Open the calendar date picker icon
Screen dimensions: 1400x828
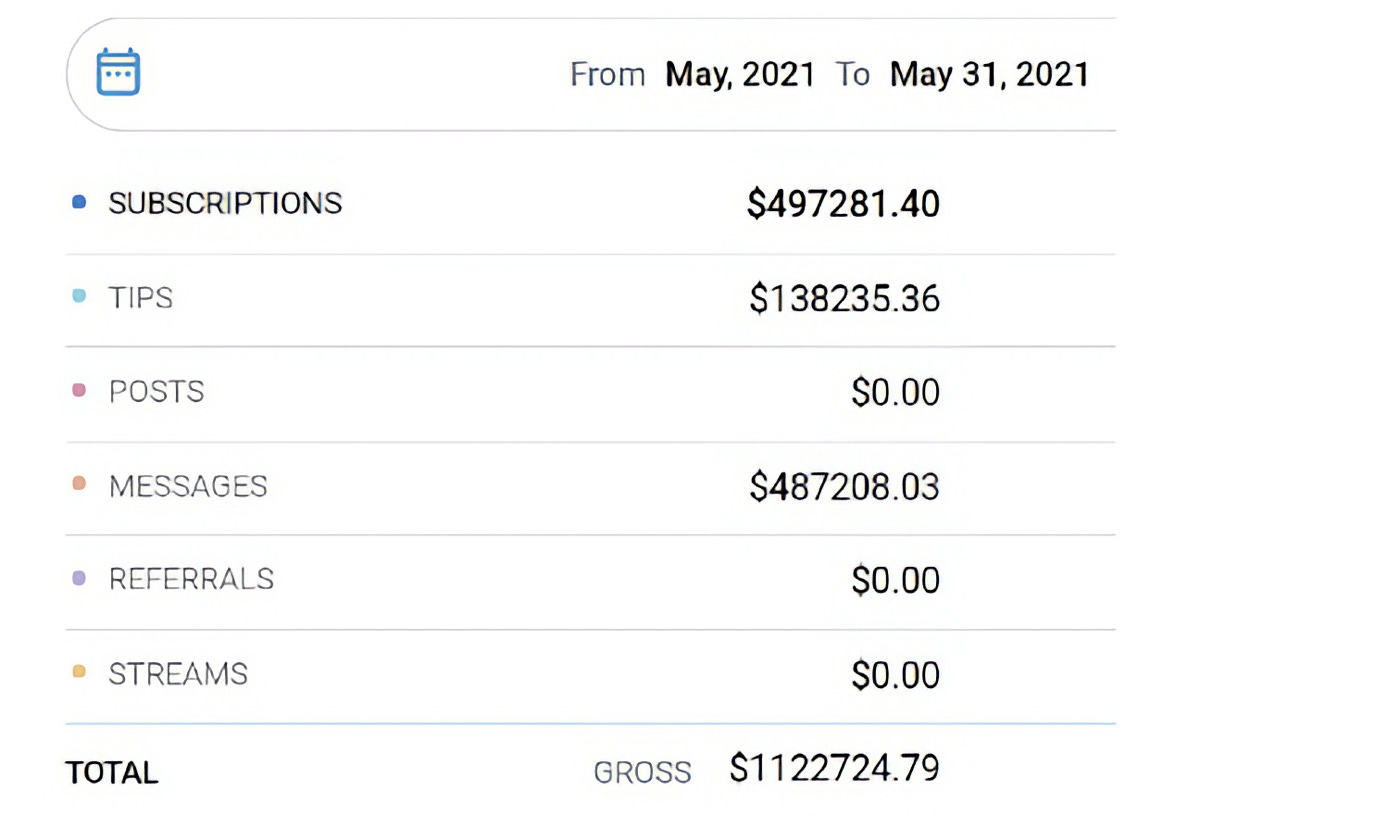point(118,73)
